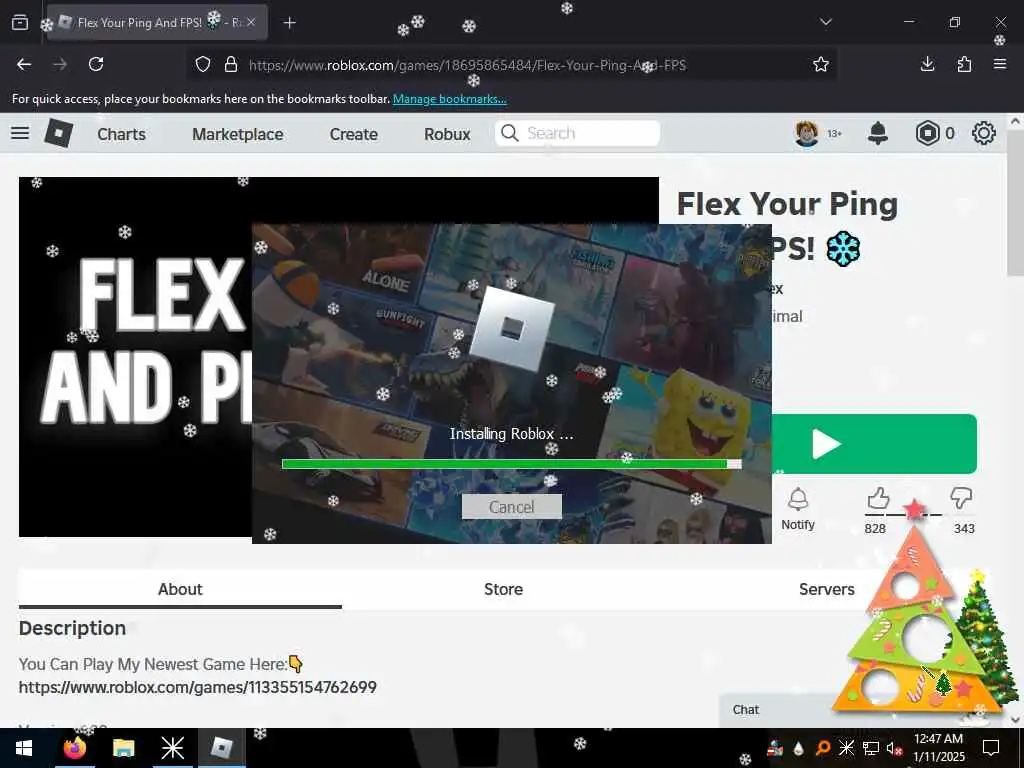Image resolution: width=1024 pixels, height=768 pixels.
Task: Click the Roblox installer taskbar icon
Action: (x=221, y=748)
